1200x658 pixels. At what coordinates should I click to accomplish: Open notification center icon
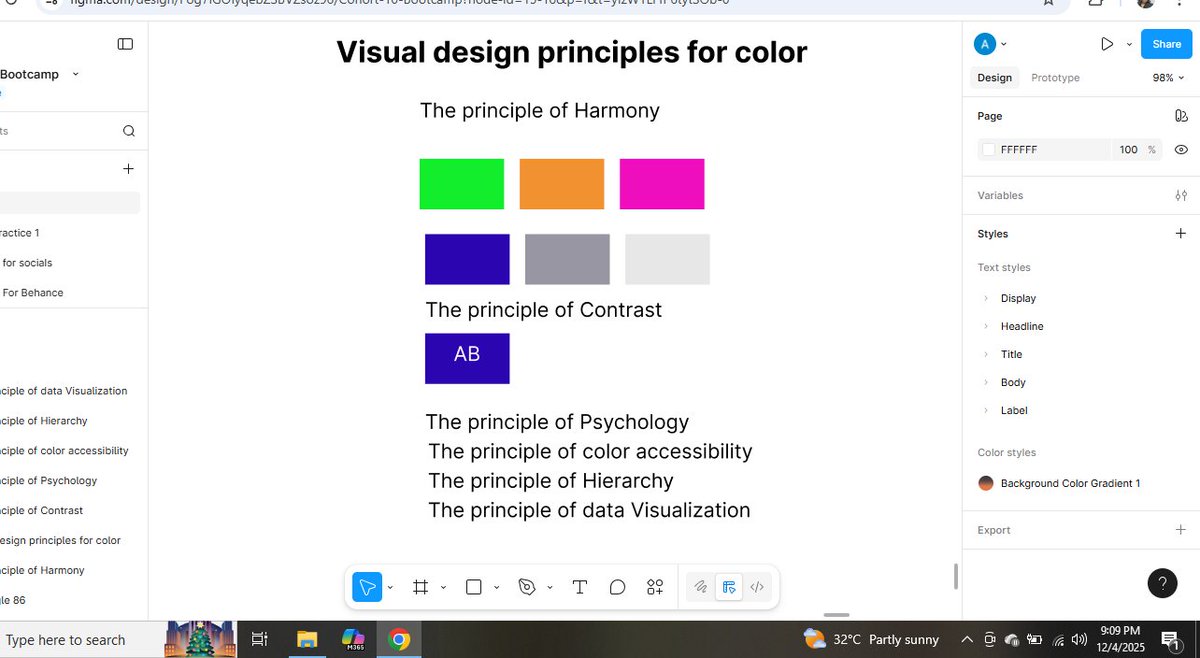tap(1169, 640)
